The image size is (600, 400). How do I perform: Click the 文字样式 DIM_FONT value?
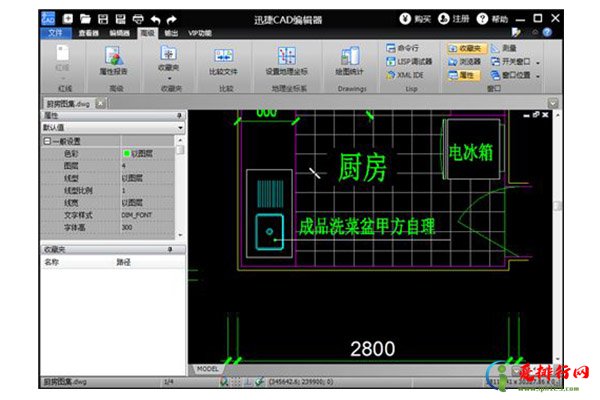click(x=147, y=215)
